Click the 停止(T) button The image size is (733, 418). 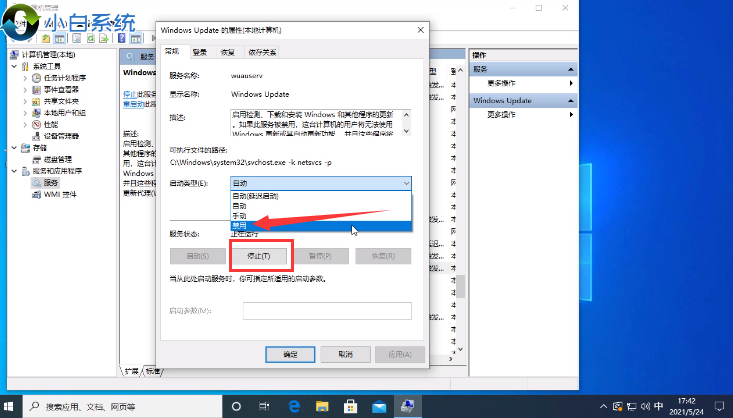tap(259, 256)
